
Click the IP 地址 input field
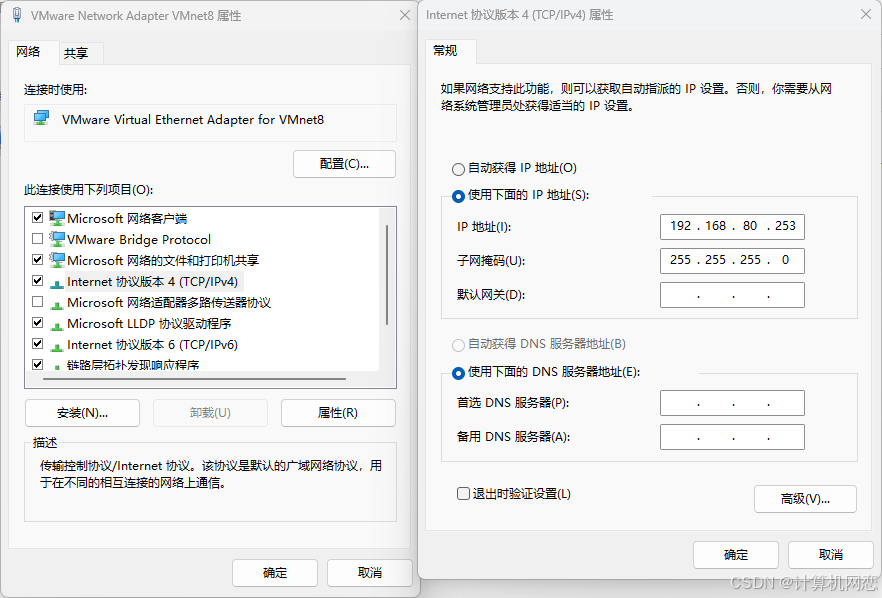pyautogui.click(x=732, y=226)
